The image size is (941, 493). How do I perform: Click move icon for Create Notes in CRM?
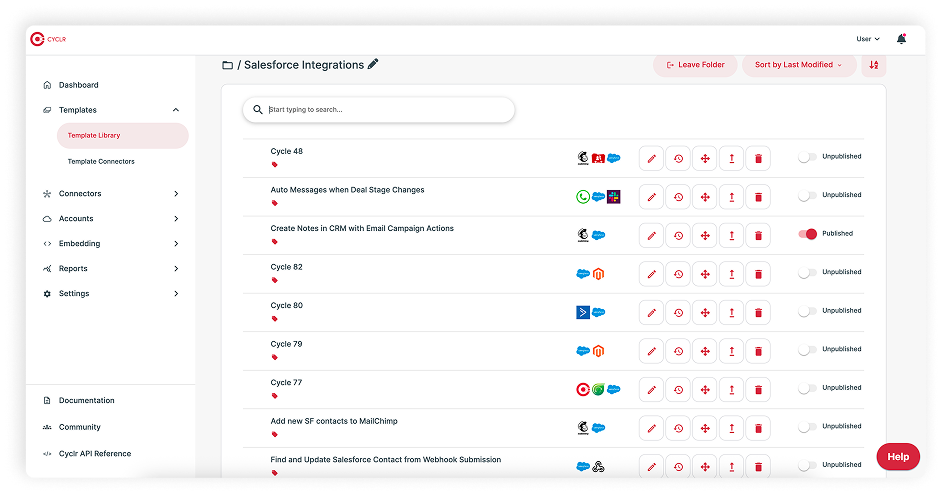[x=705, y=235]
